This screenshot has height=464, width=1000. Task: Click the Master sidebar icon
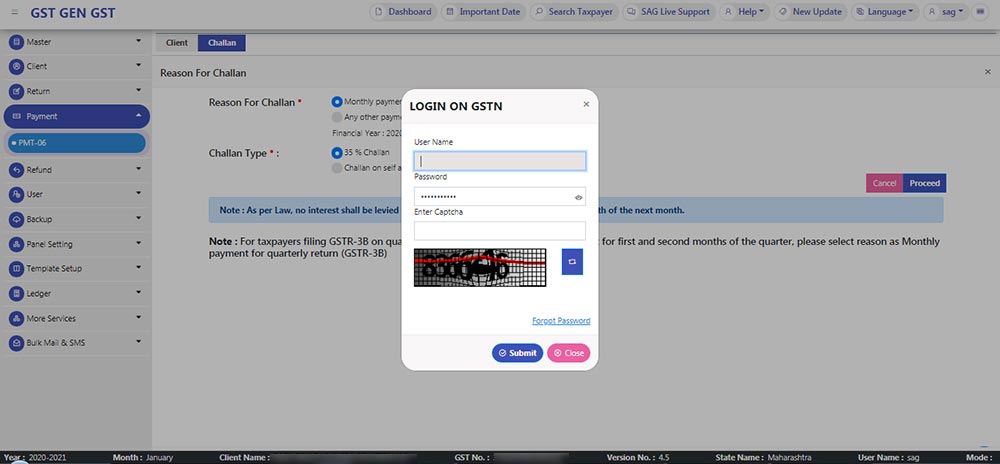click(x=16, y=42)
